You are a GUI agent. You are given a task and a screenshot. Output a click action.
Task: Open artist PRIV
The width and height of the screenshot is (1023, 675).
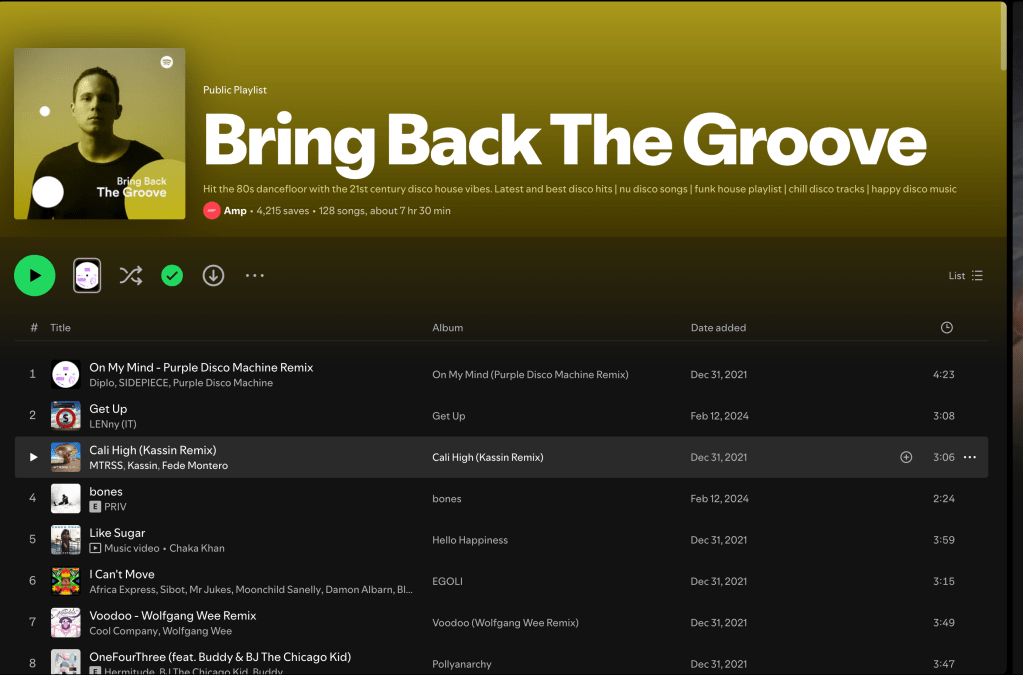click(115, 507)
